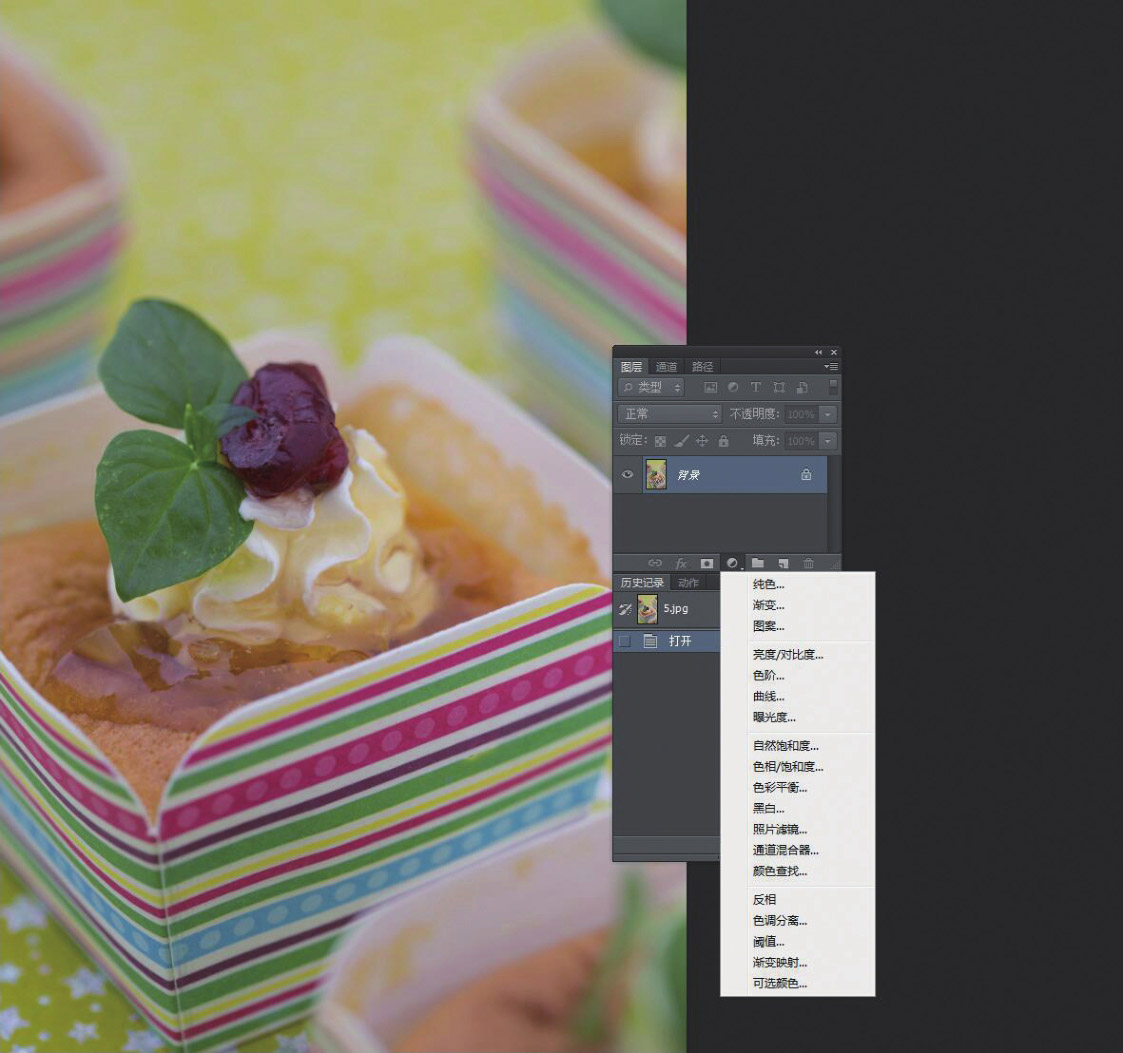Click the lock image pixels brush icon
Image resolution: width=1123 pixels, height=1053 pixels.
coord(680,441)
